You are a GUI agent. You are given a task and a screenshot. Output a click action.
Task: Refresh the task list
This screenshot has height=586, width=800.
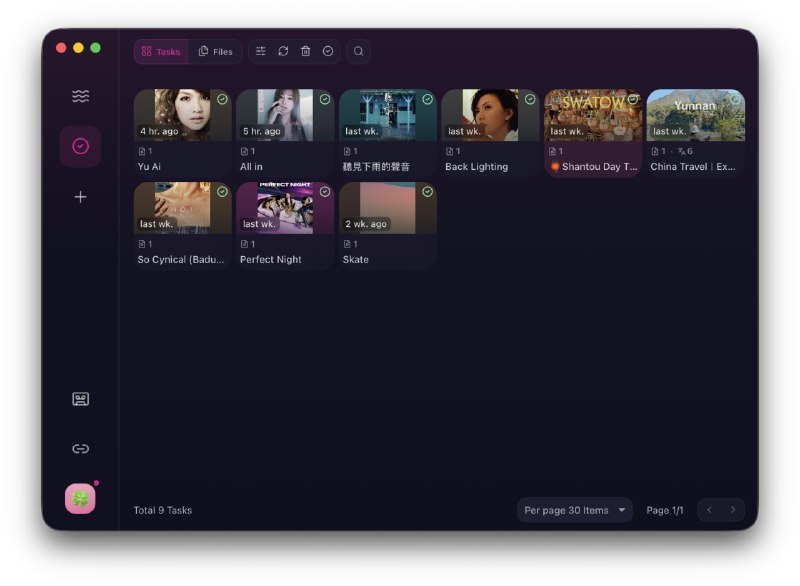(x=283, y=51)
